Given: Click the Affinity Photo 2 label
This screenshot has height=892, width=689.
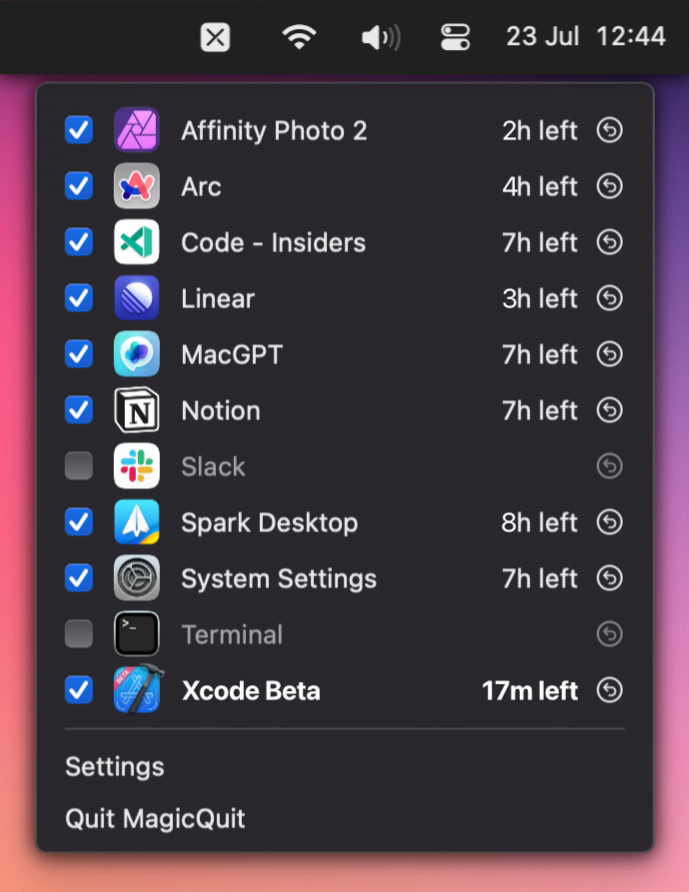Looking at the screenshot, I should tap(274, 131).
